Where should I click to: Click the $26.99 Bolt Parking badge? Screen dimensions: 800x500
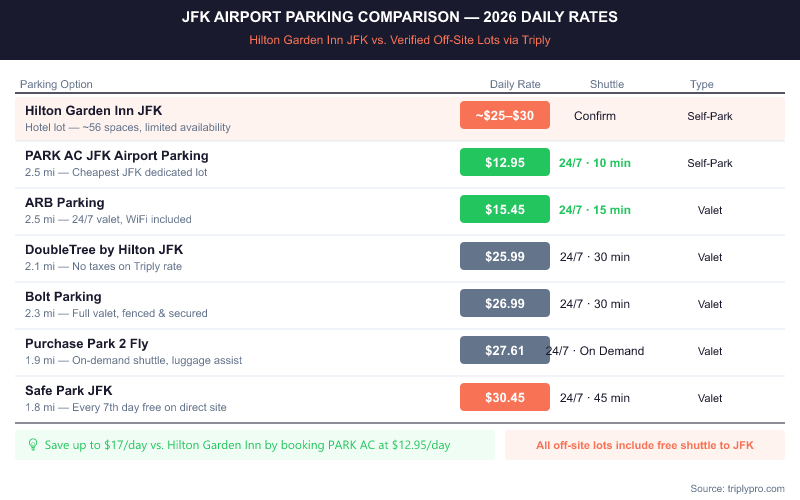point(505,304)
